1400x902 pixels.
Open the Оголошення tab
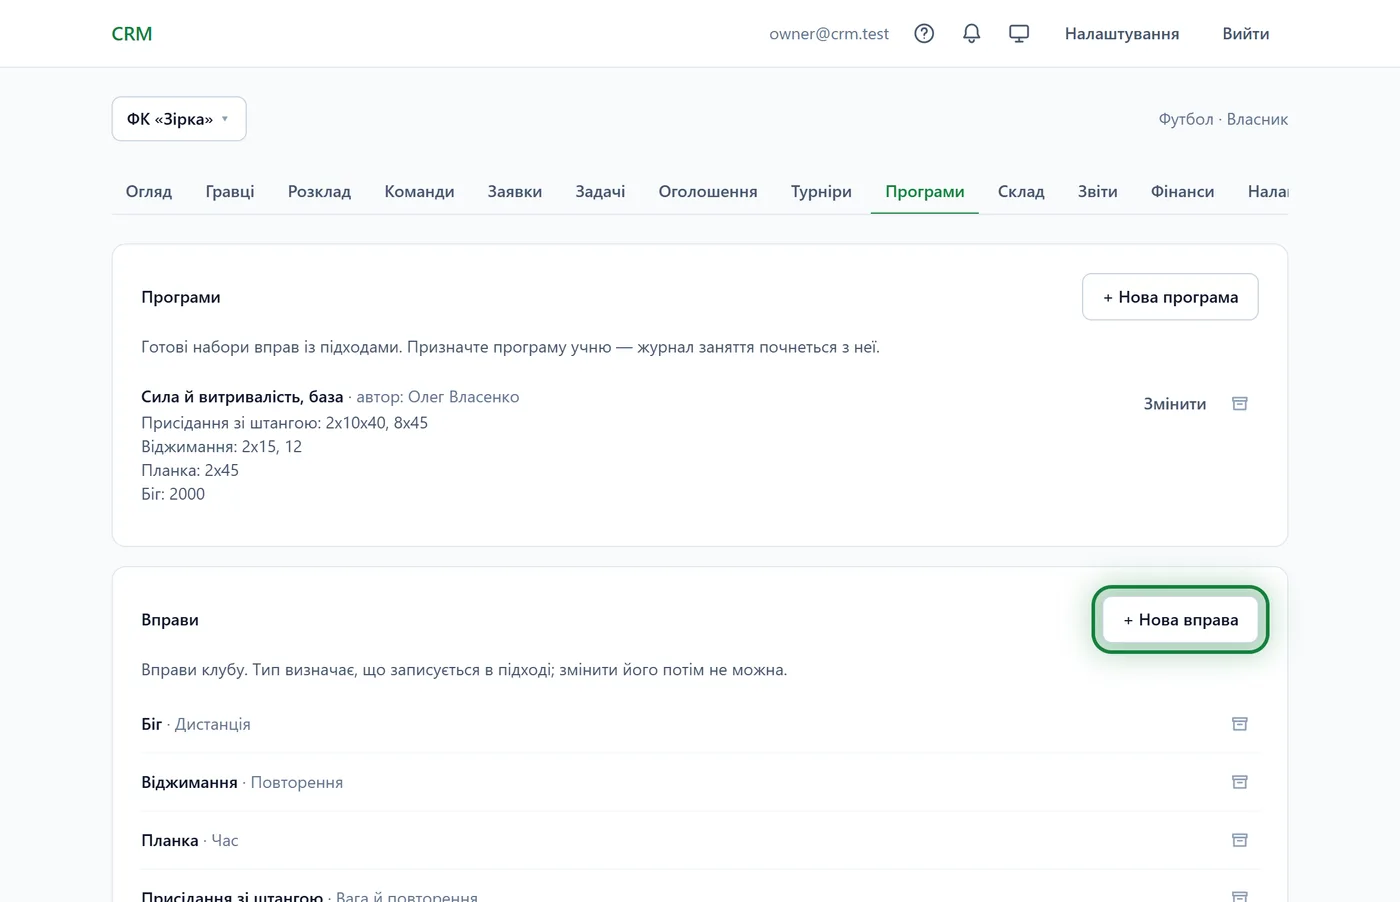(708, 191)
